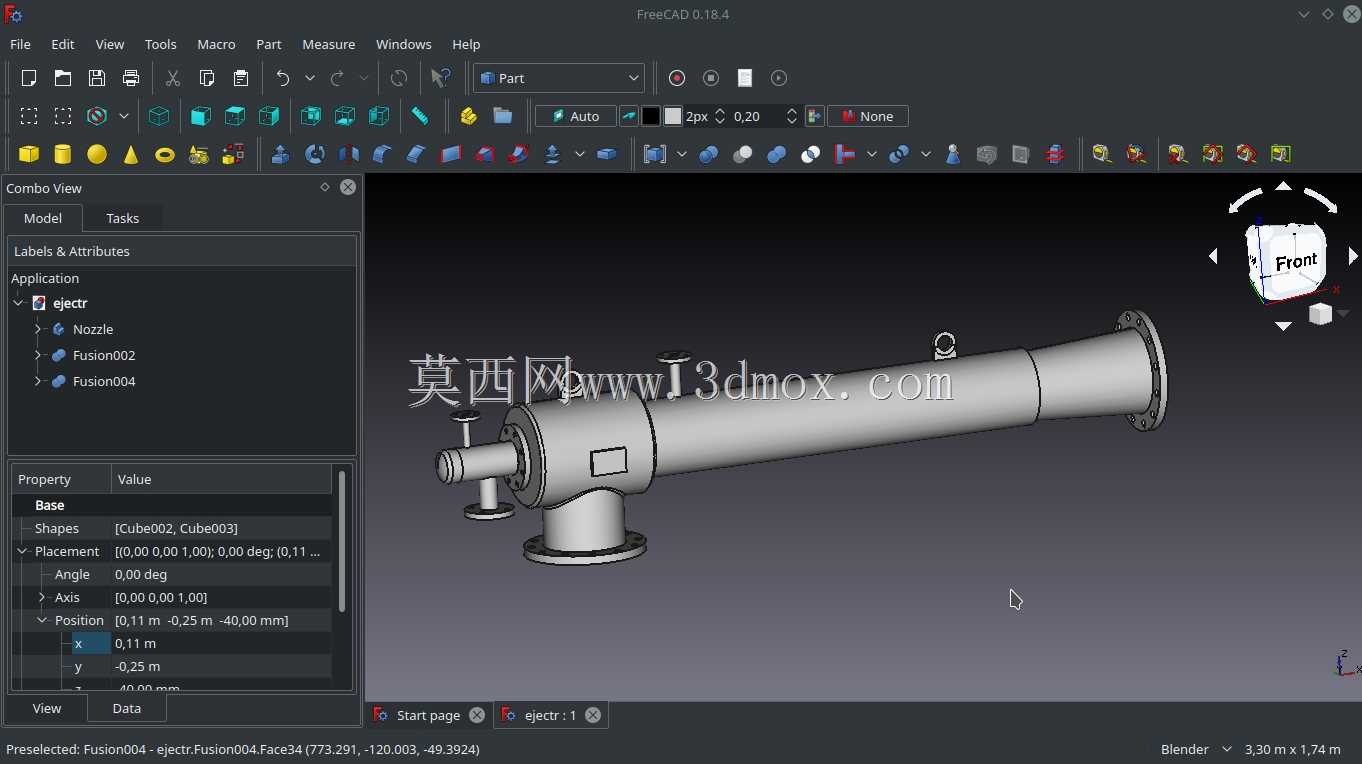Expand the Axis property row

tap(42, 597)
